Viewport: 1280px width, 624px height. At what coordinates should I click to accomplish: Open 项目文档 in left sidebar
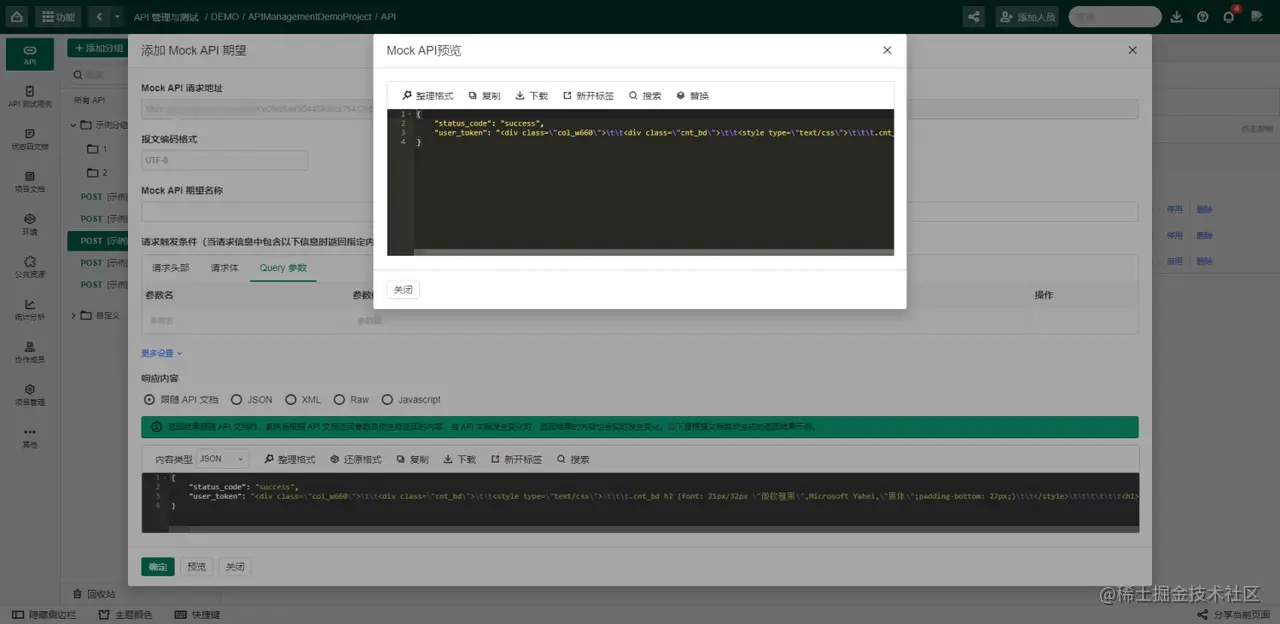tap(30, 181)
